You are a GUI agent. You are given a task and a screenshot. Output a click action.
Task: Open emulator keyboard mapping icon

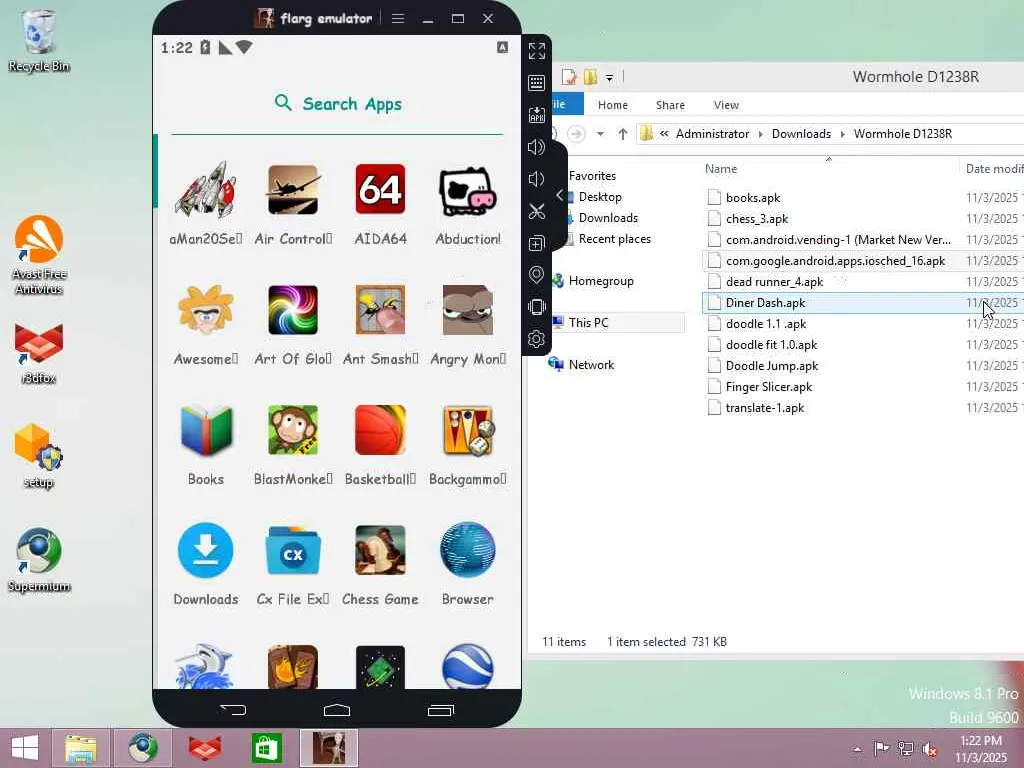click(x=537, y=83)
